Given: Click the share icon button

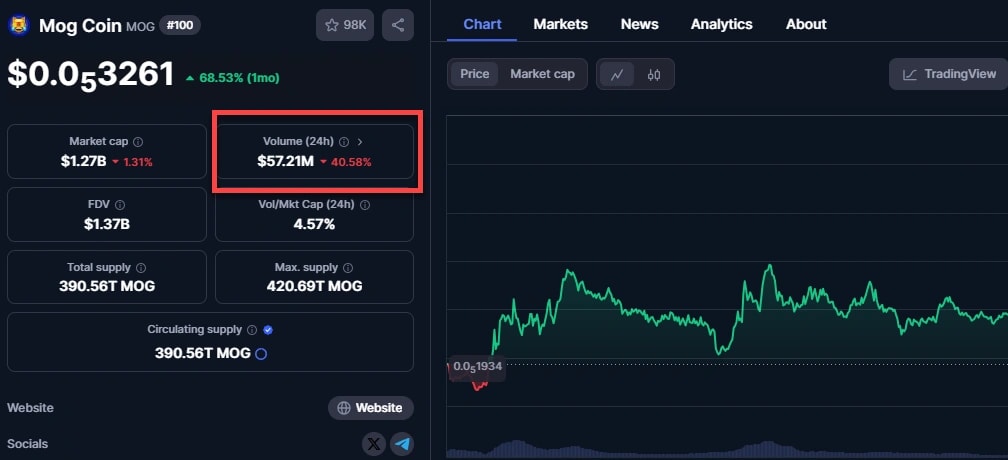Looking at the screenshot, I should 398,25.
